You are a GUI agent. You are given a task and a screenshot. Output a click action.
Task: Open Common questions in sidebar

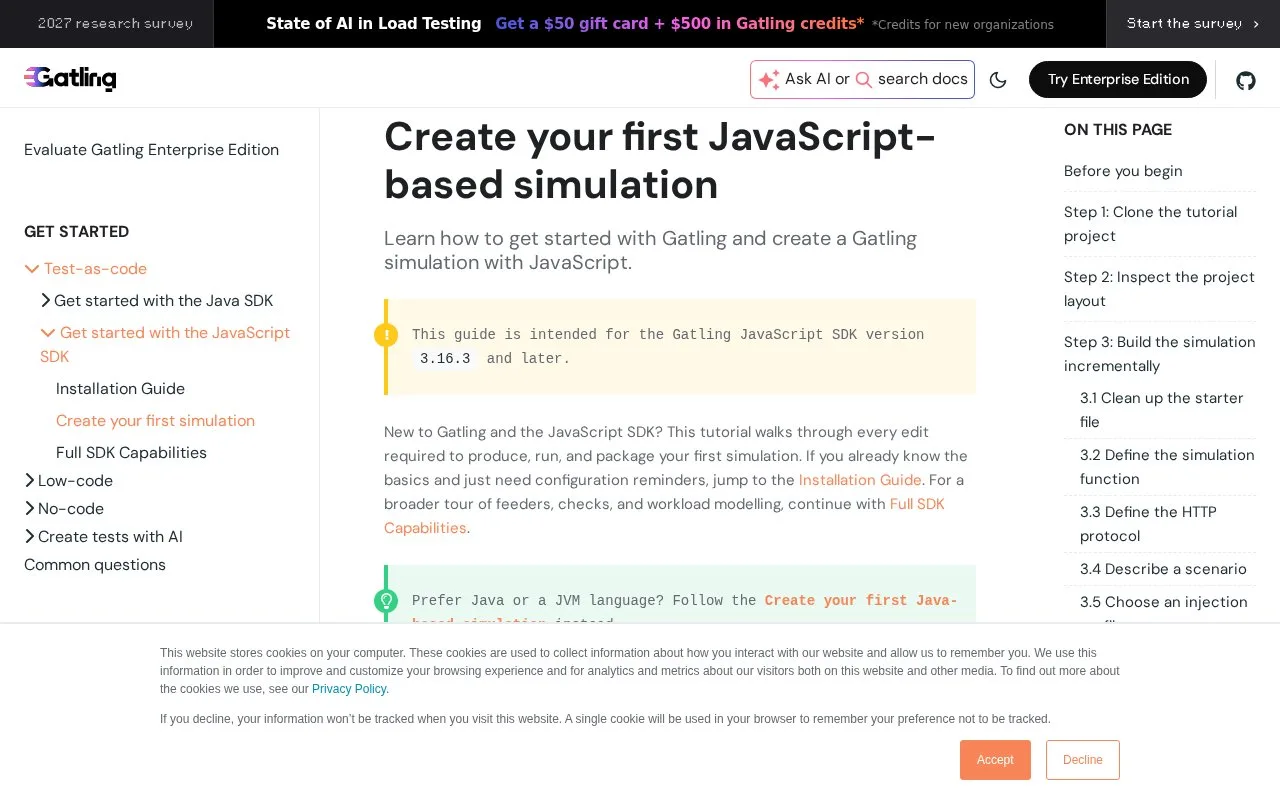pyautogui.click(x=95, y=565)
